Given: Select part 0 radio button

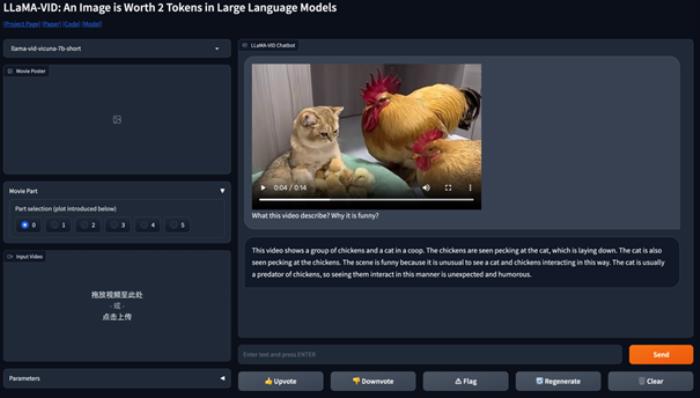Looking at the screenshot, I should (25, 225).
